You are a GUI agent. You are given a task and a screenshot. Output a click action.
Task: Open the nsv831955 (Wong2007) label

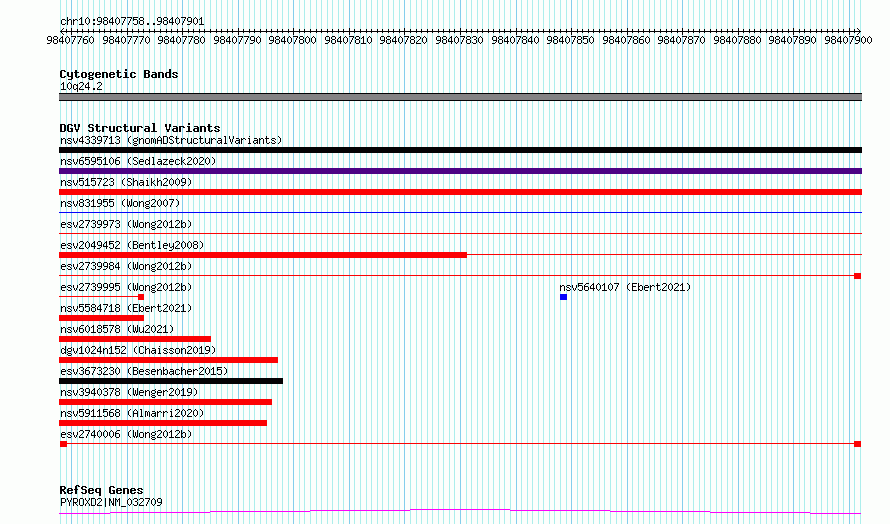tap(120, 203)
